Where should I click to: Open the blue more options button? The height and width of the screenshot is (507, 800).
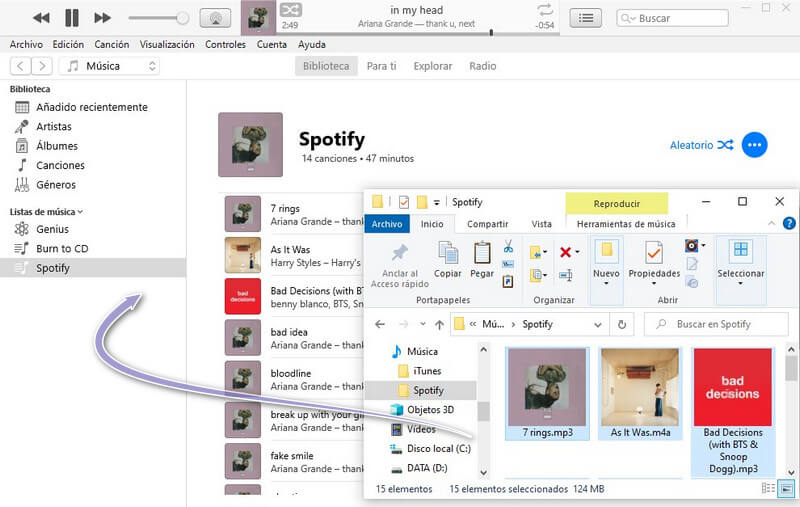pos(754,145)
